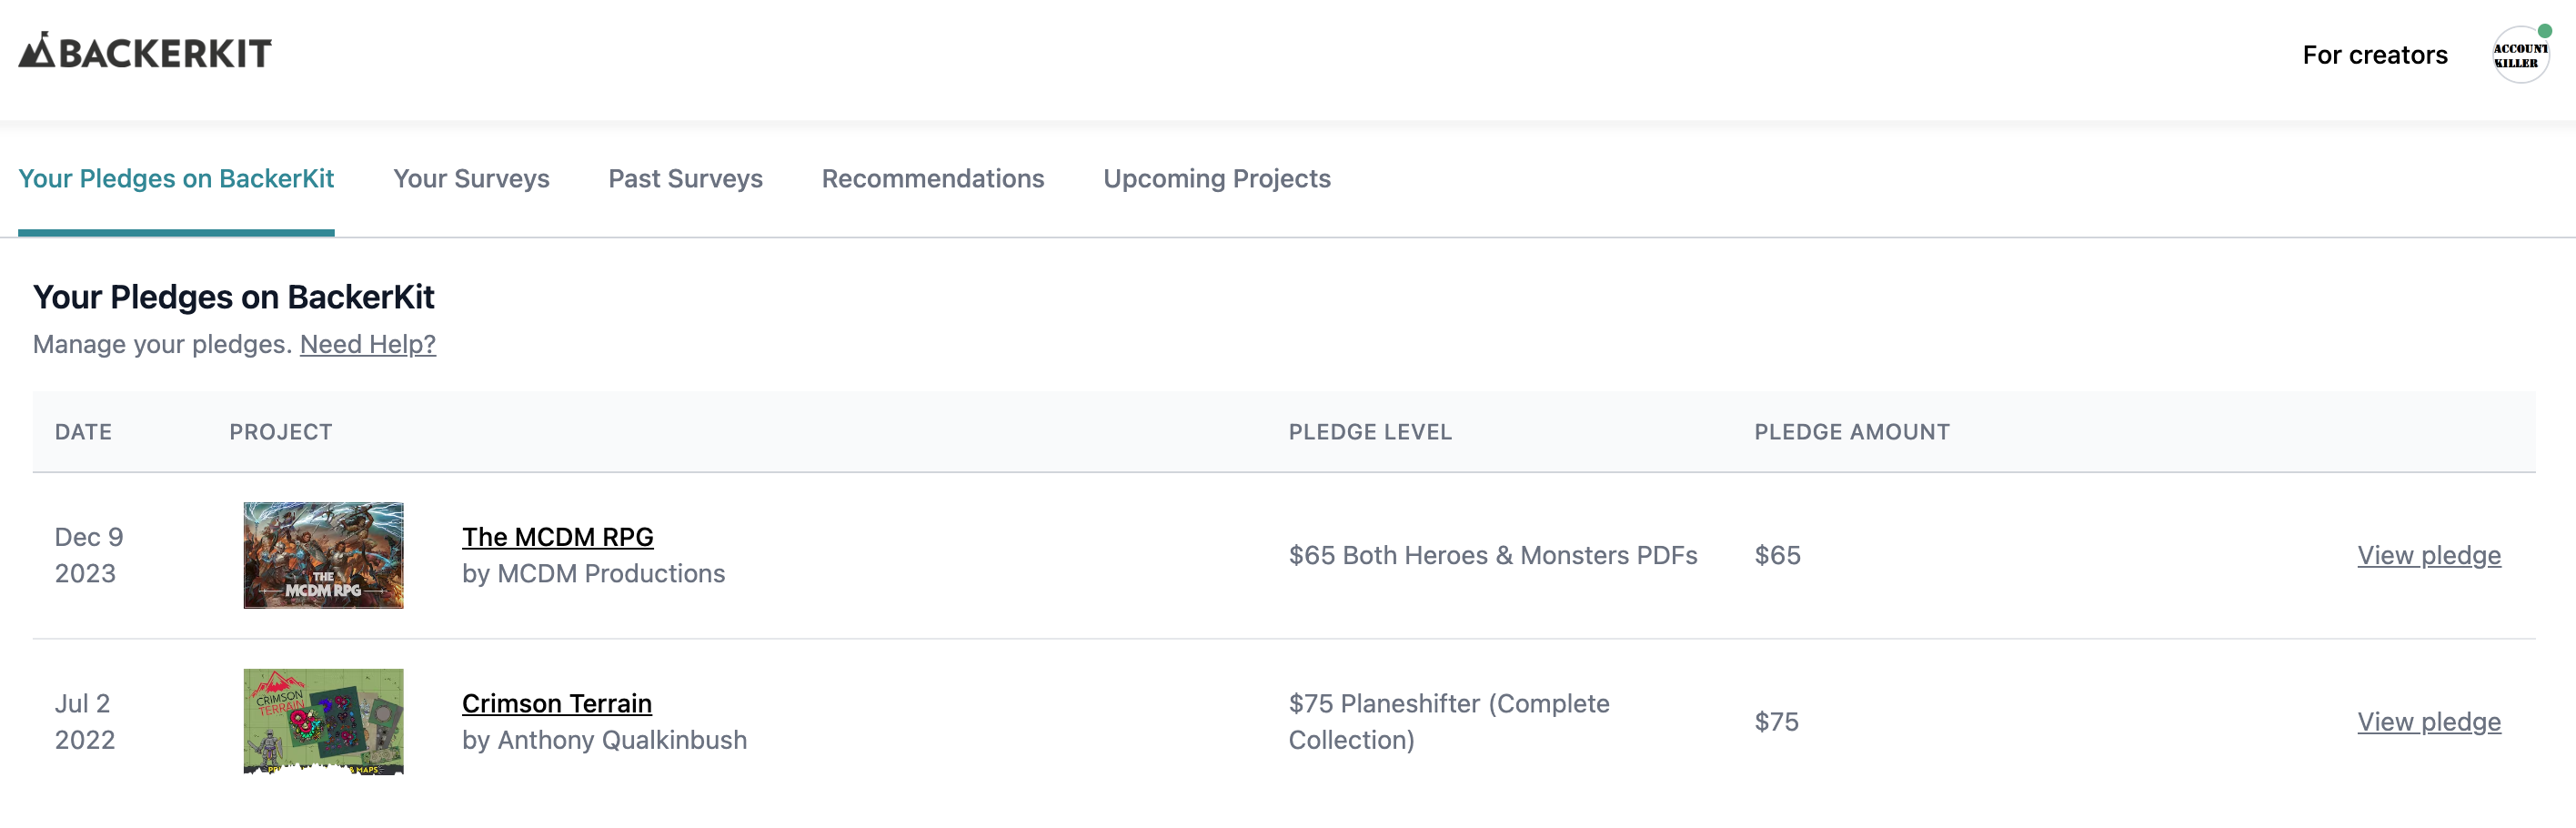Click the DATE column header
The height and width of the screenshot is (828, 2576).
tap(83, 432)
